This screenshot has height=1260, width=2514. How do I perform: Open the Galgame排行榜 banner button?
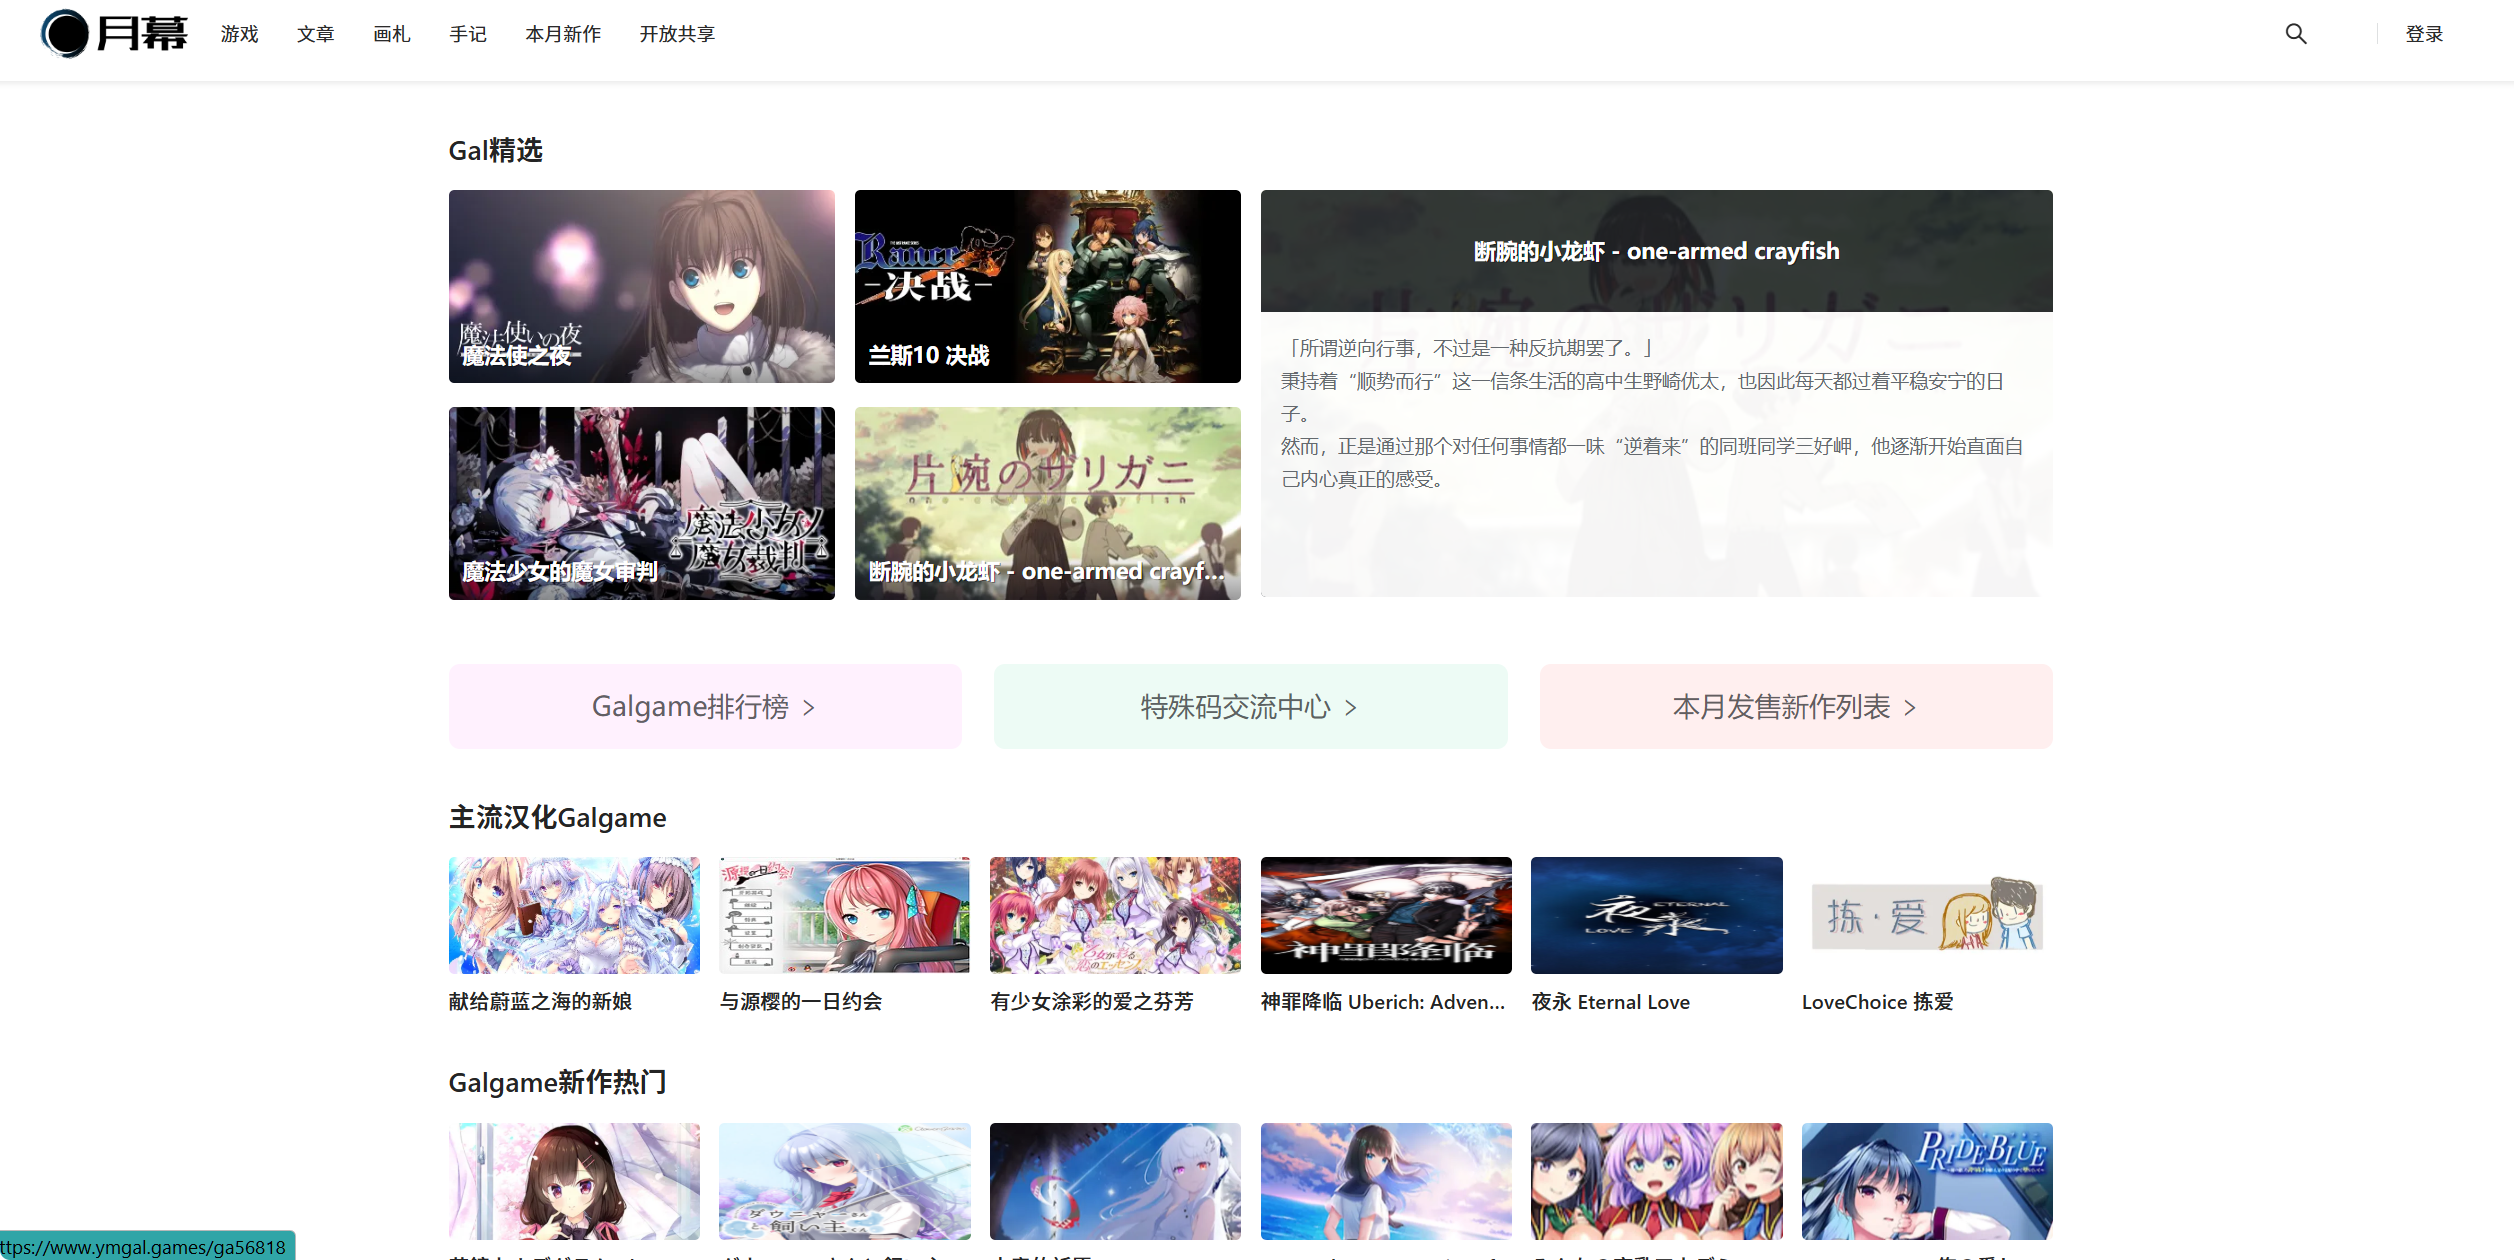[704, 707]
